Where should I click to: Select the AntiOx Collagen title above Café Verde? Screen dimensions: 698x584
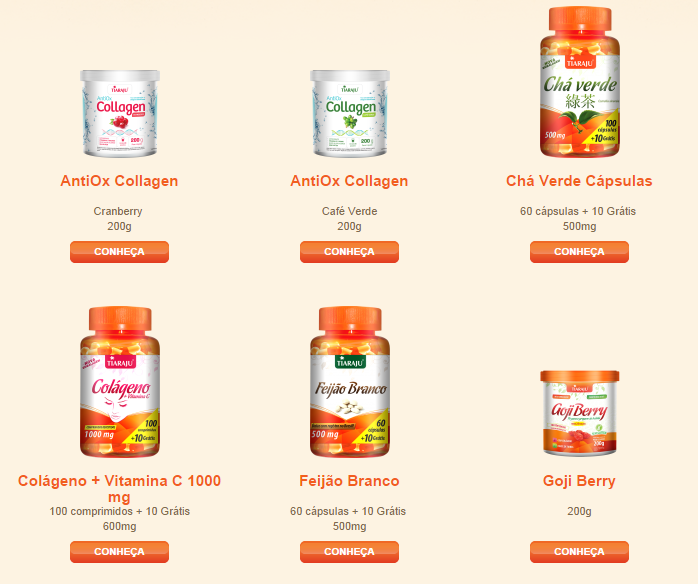[349, 181]
